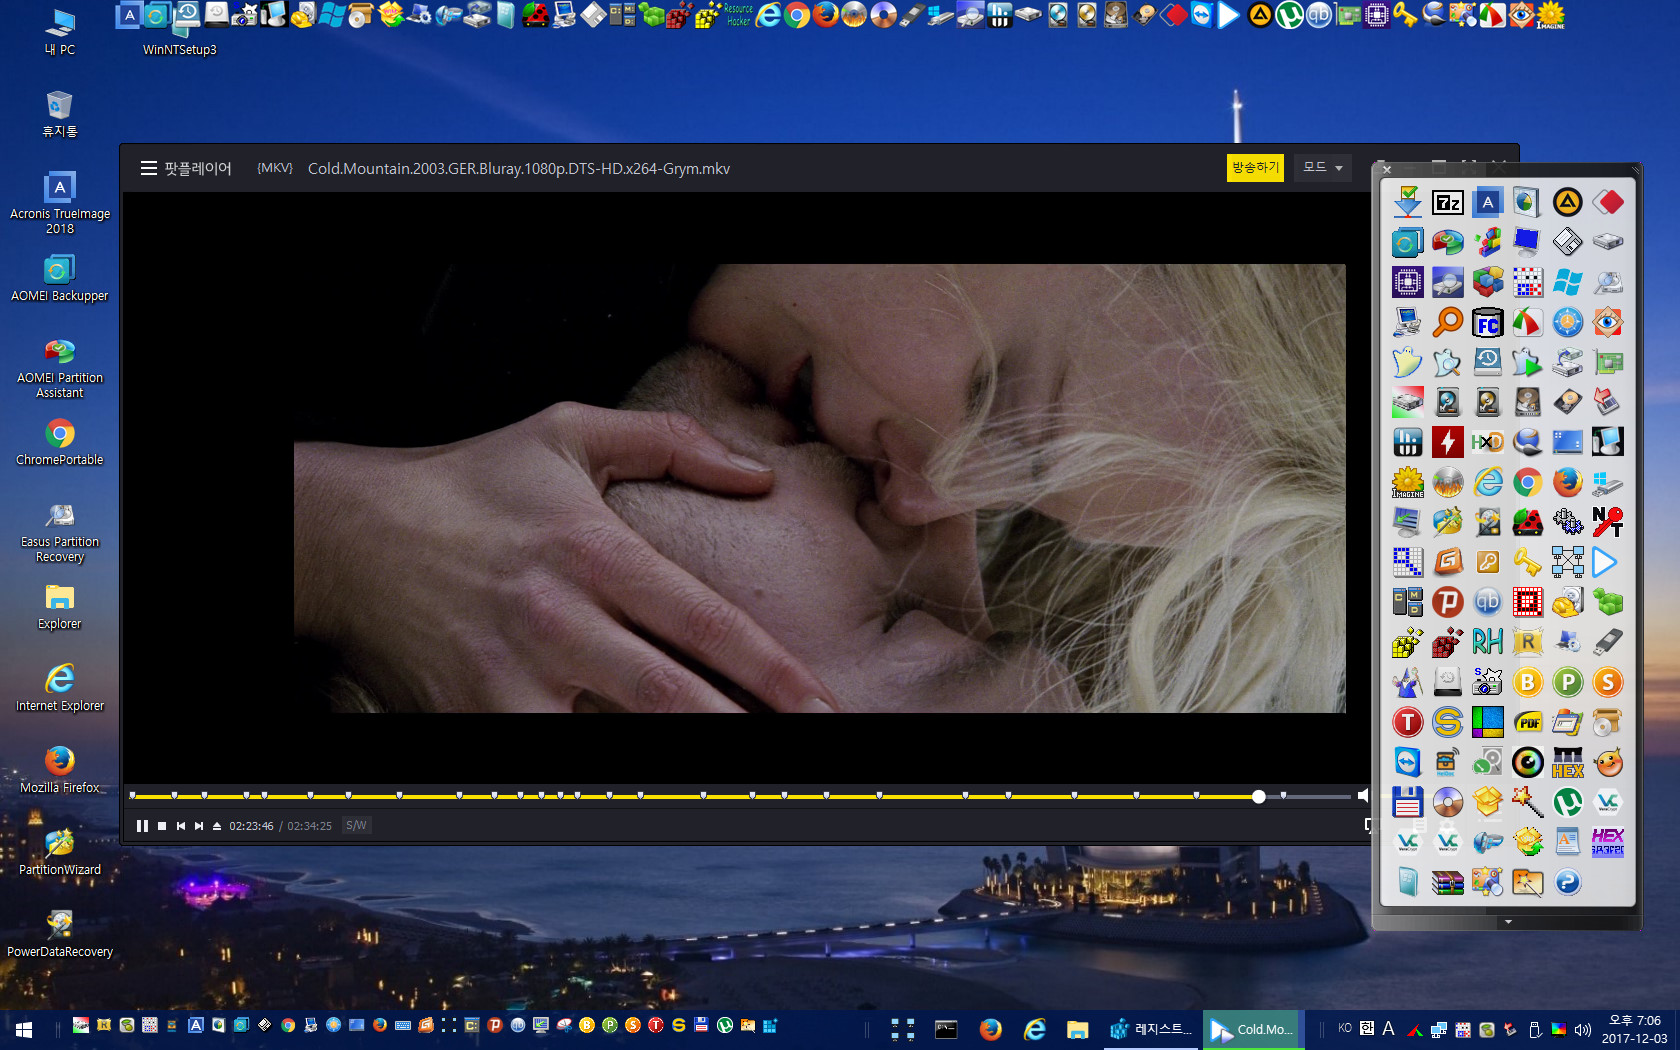Click the volume icon in system tray
Image resolution: width=1680 pixels, height=1050 pixels.
(x=1582, y=1029)
